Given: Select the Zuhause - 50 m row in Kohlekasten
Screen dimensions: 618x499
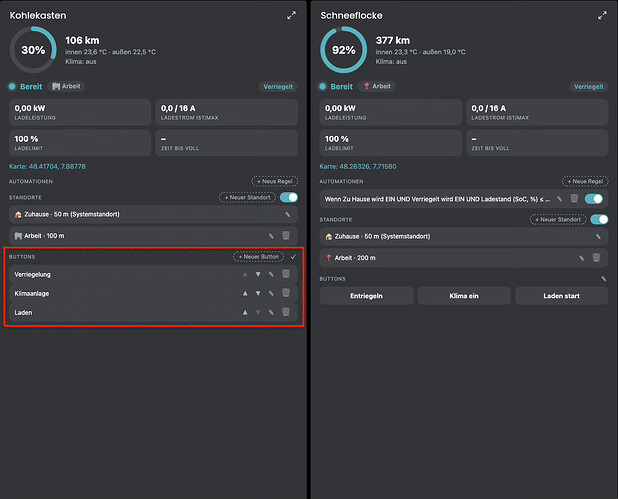Looking at the screenshot, I should pyautogui.click(x=153, y=214).
